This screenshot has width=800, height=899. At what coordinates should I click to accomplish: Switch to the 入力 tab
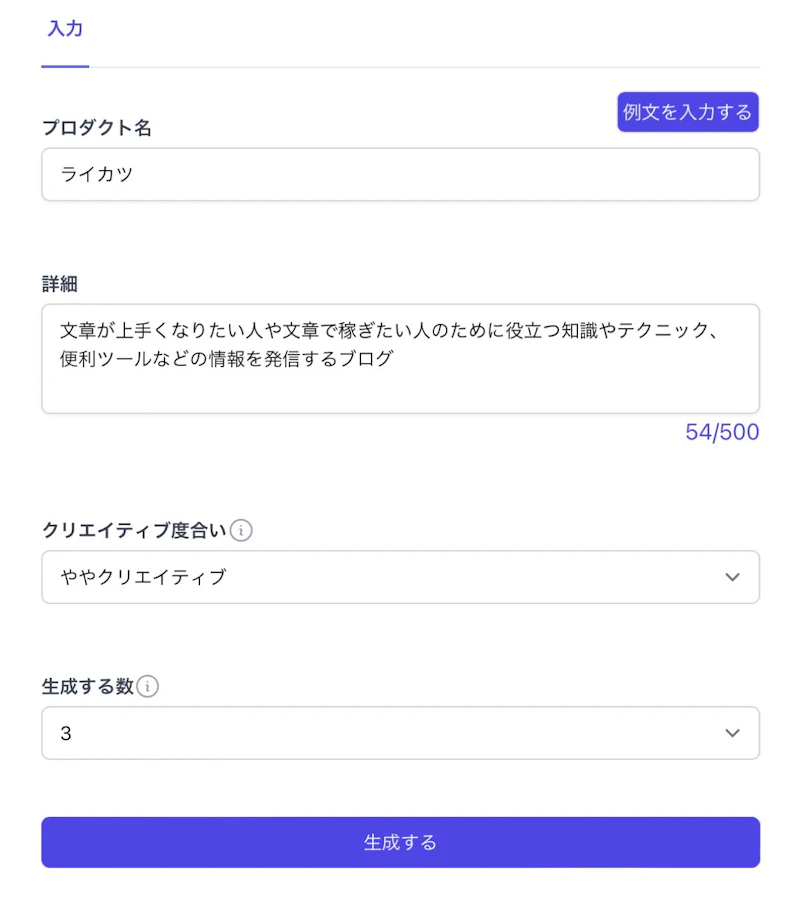coord(65,29)
